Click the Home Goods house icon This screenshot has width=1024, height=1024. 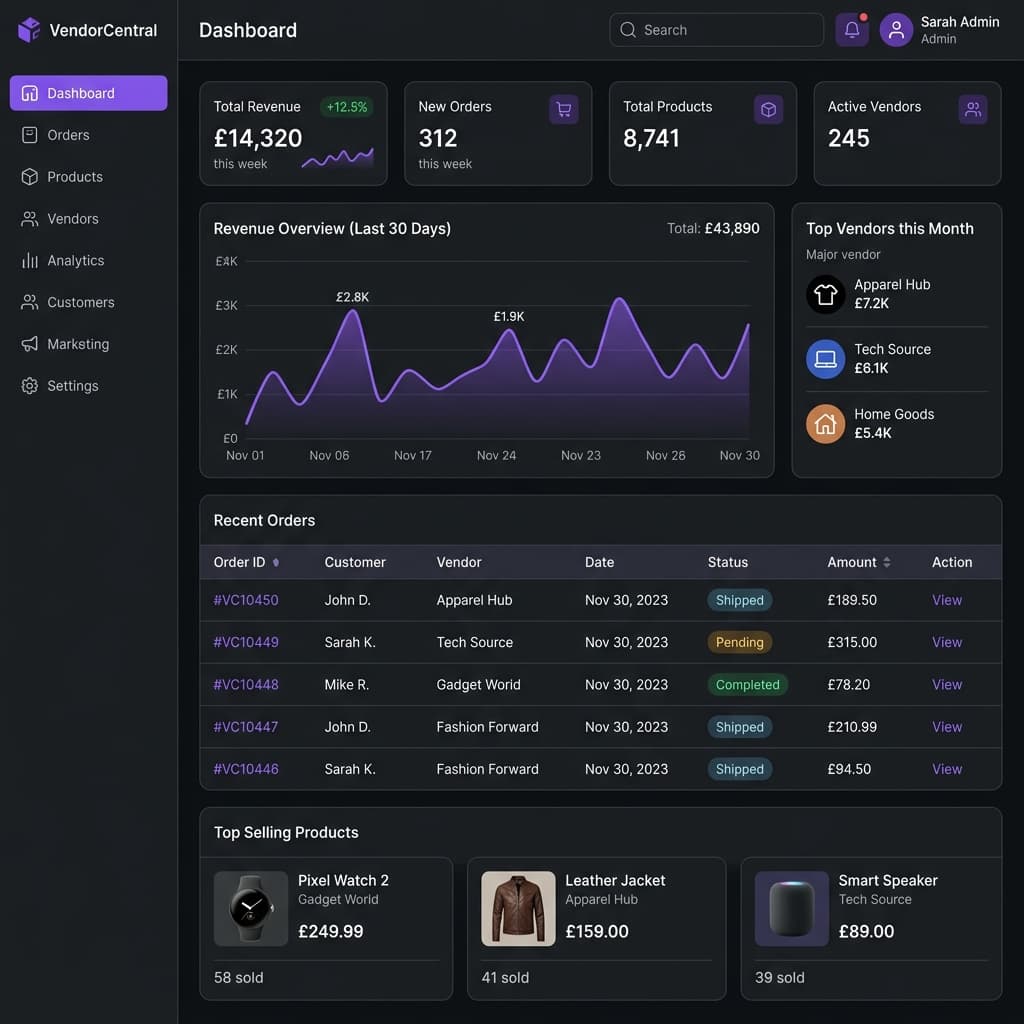pos(825,424)
